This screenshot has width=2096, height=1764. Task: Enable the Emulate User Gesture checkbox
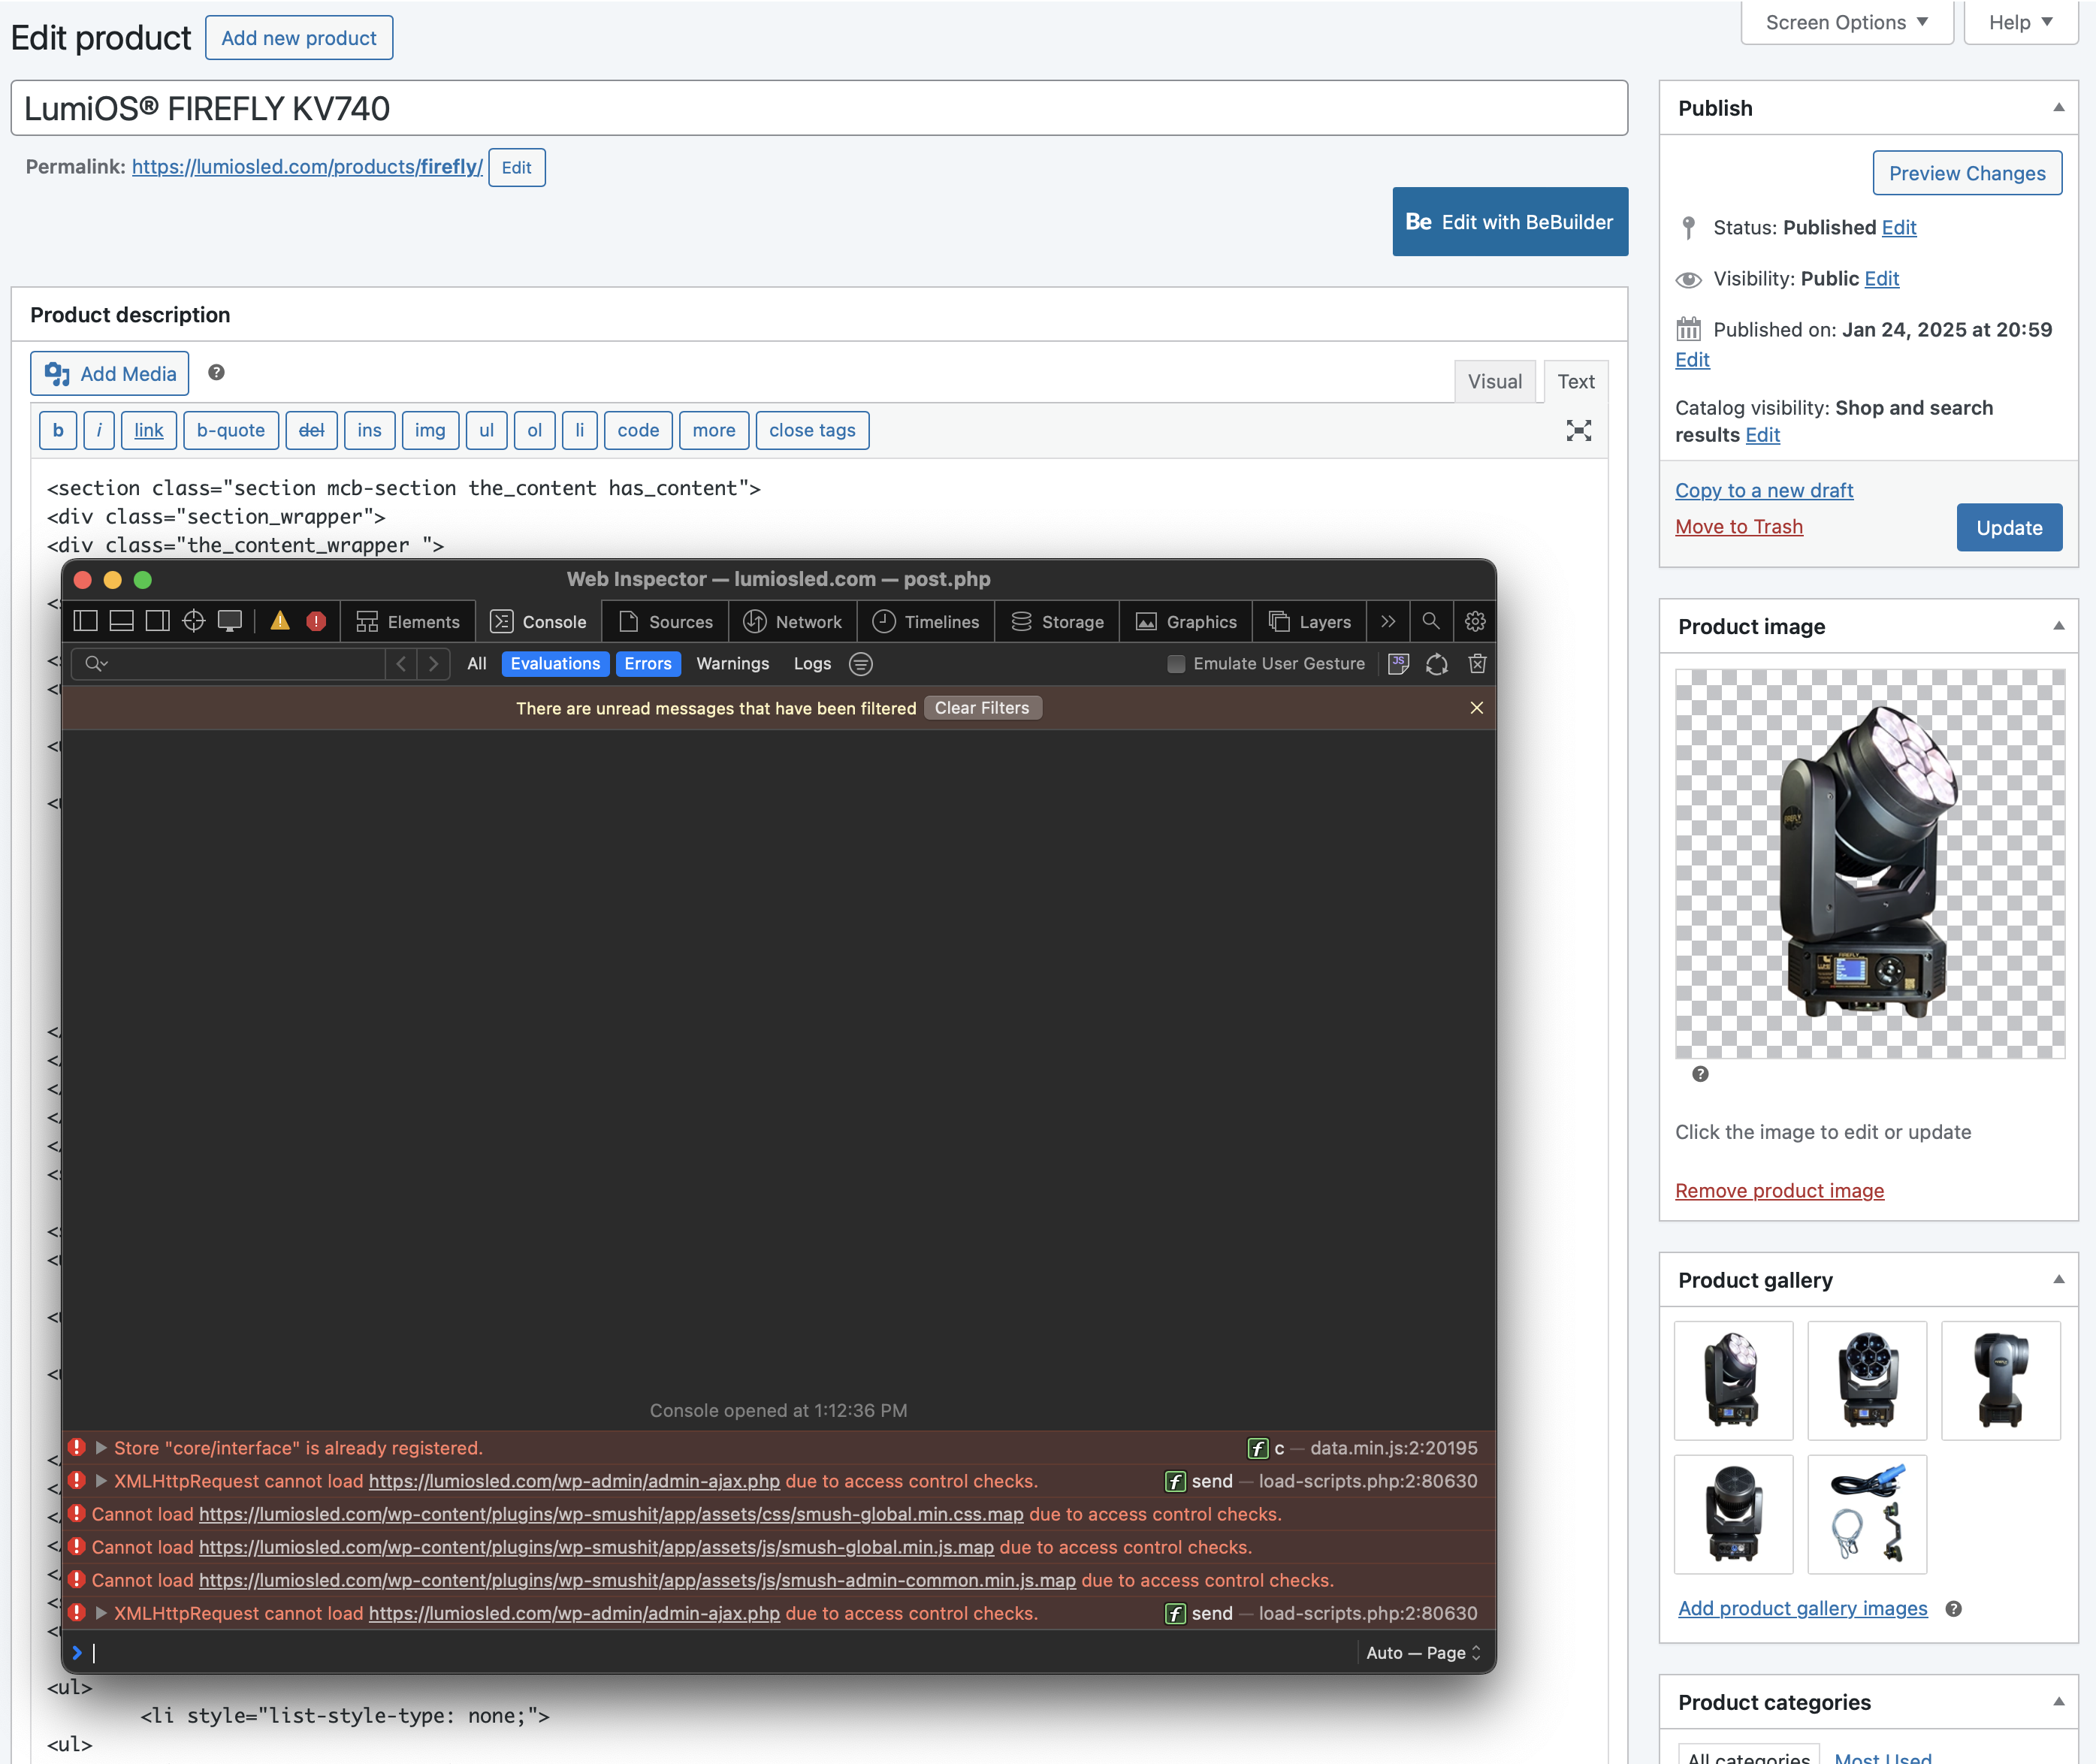point(1176,664)
